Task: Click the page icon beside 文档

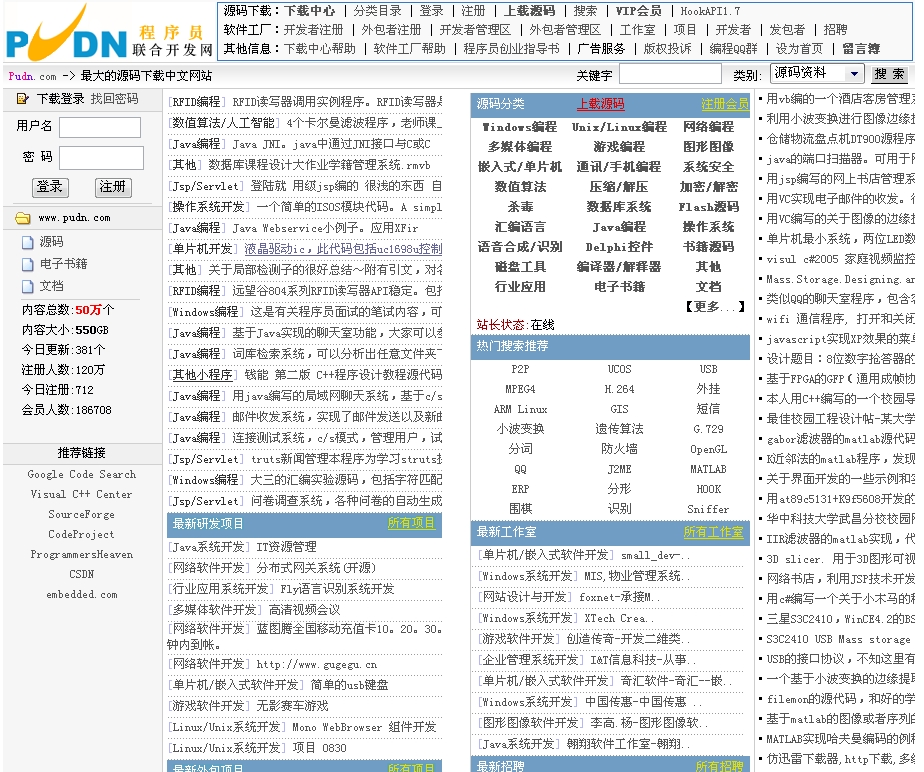Action: click(x=28, y=286)
